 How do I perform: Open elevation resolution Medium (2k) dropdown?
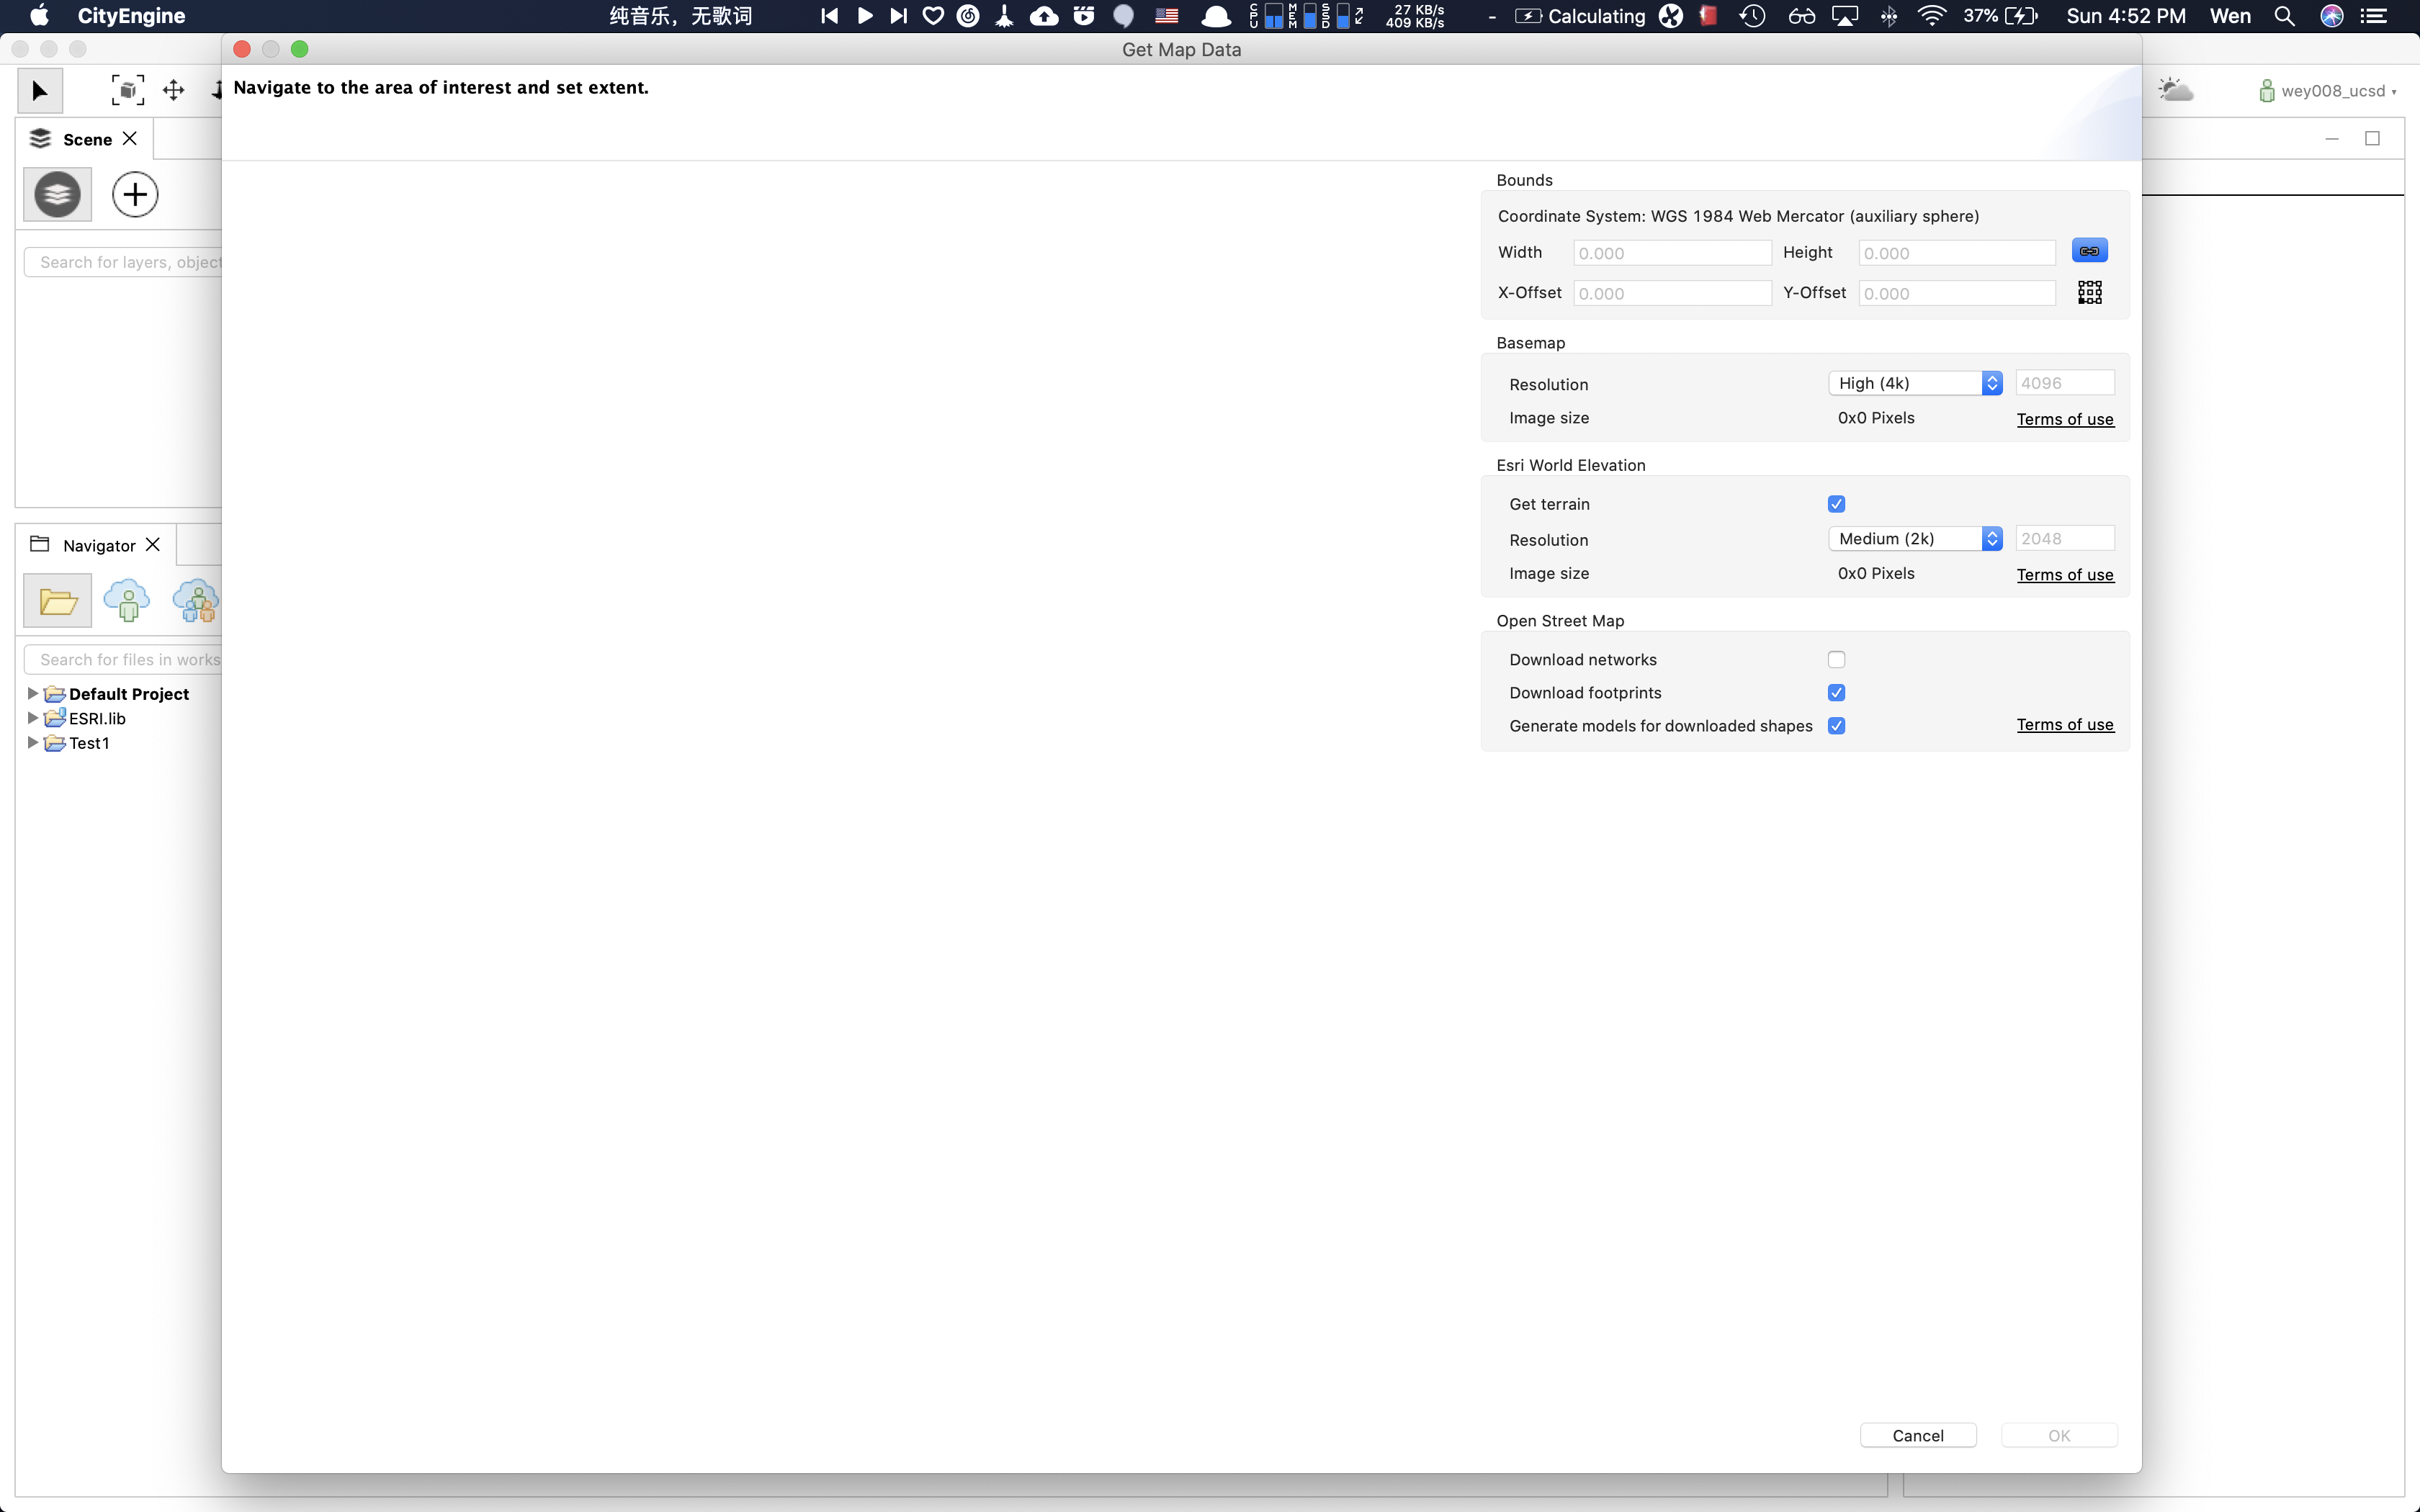pos(1915,539)
